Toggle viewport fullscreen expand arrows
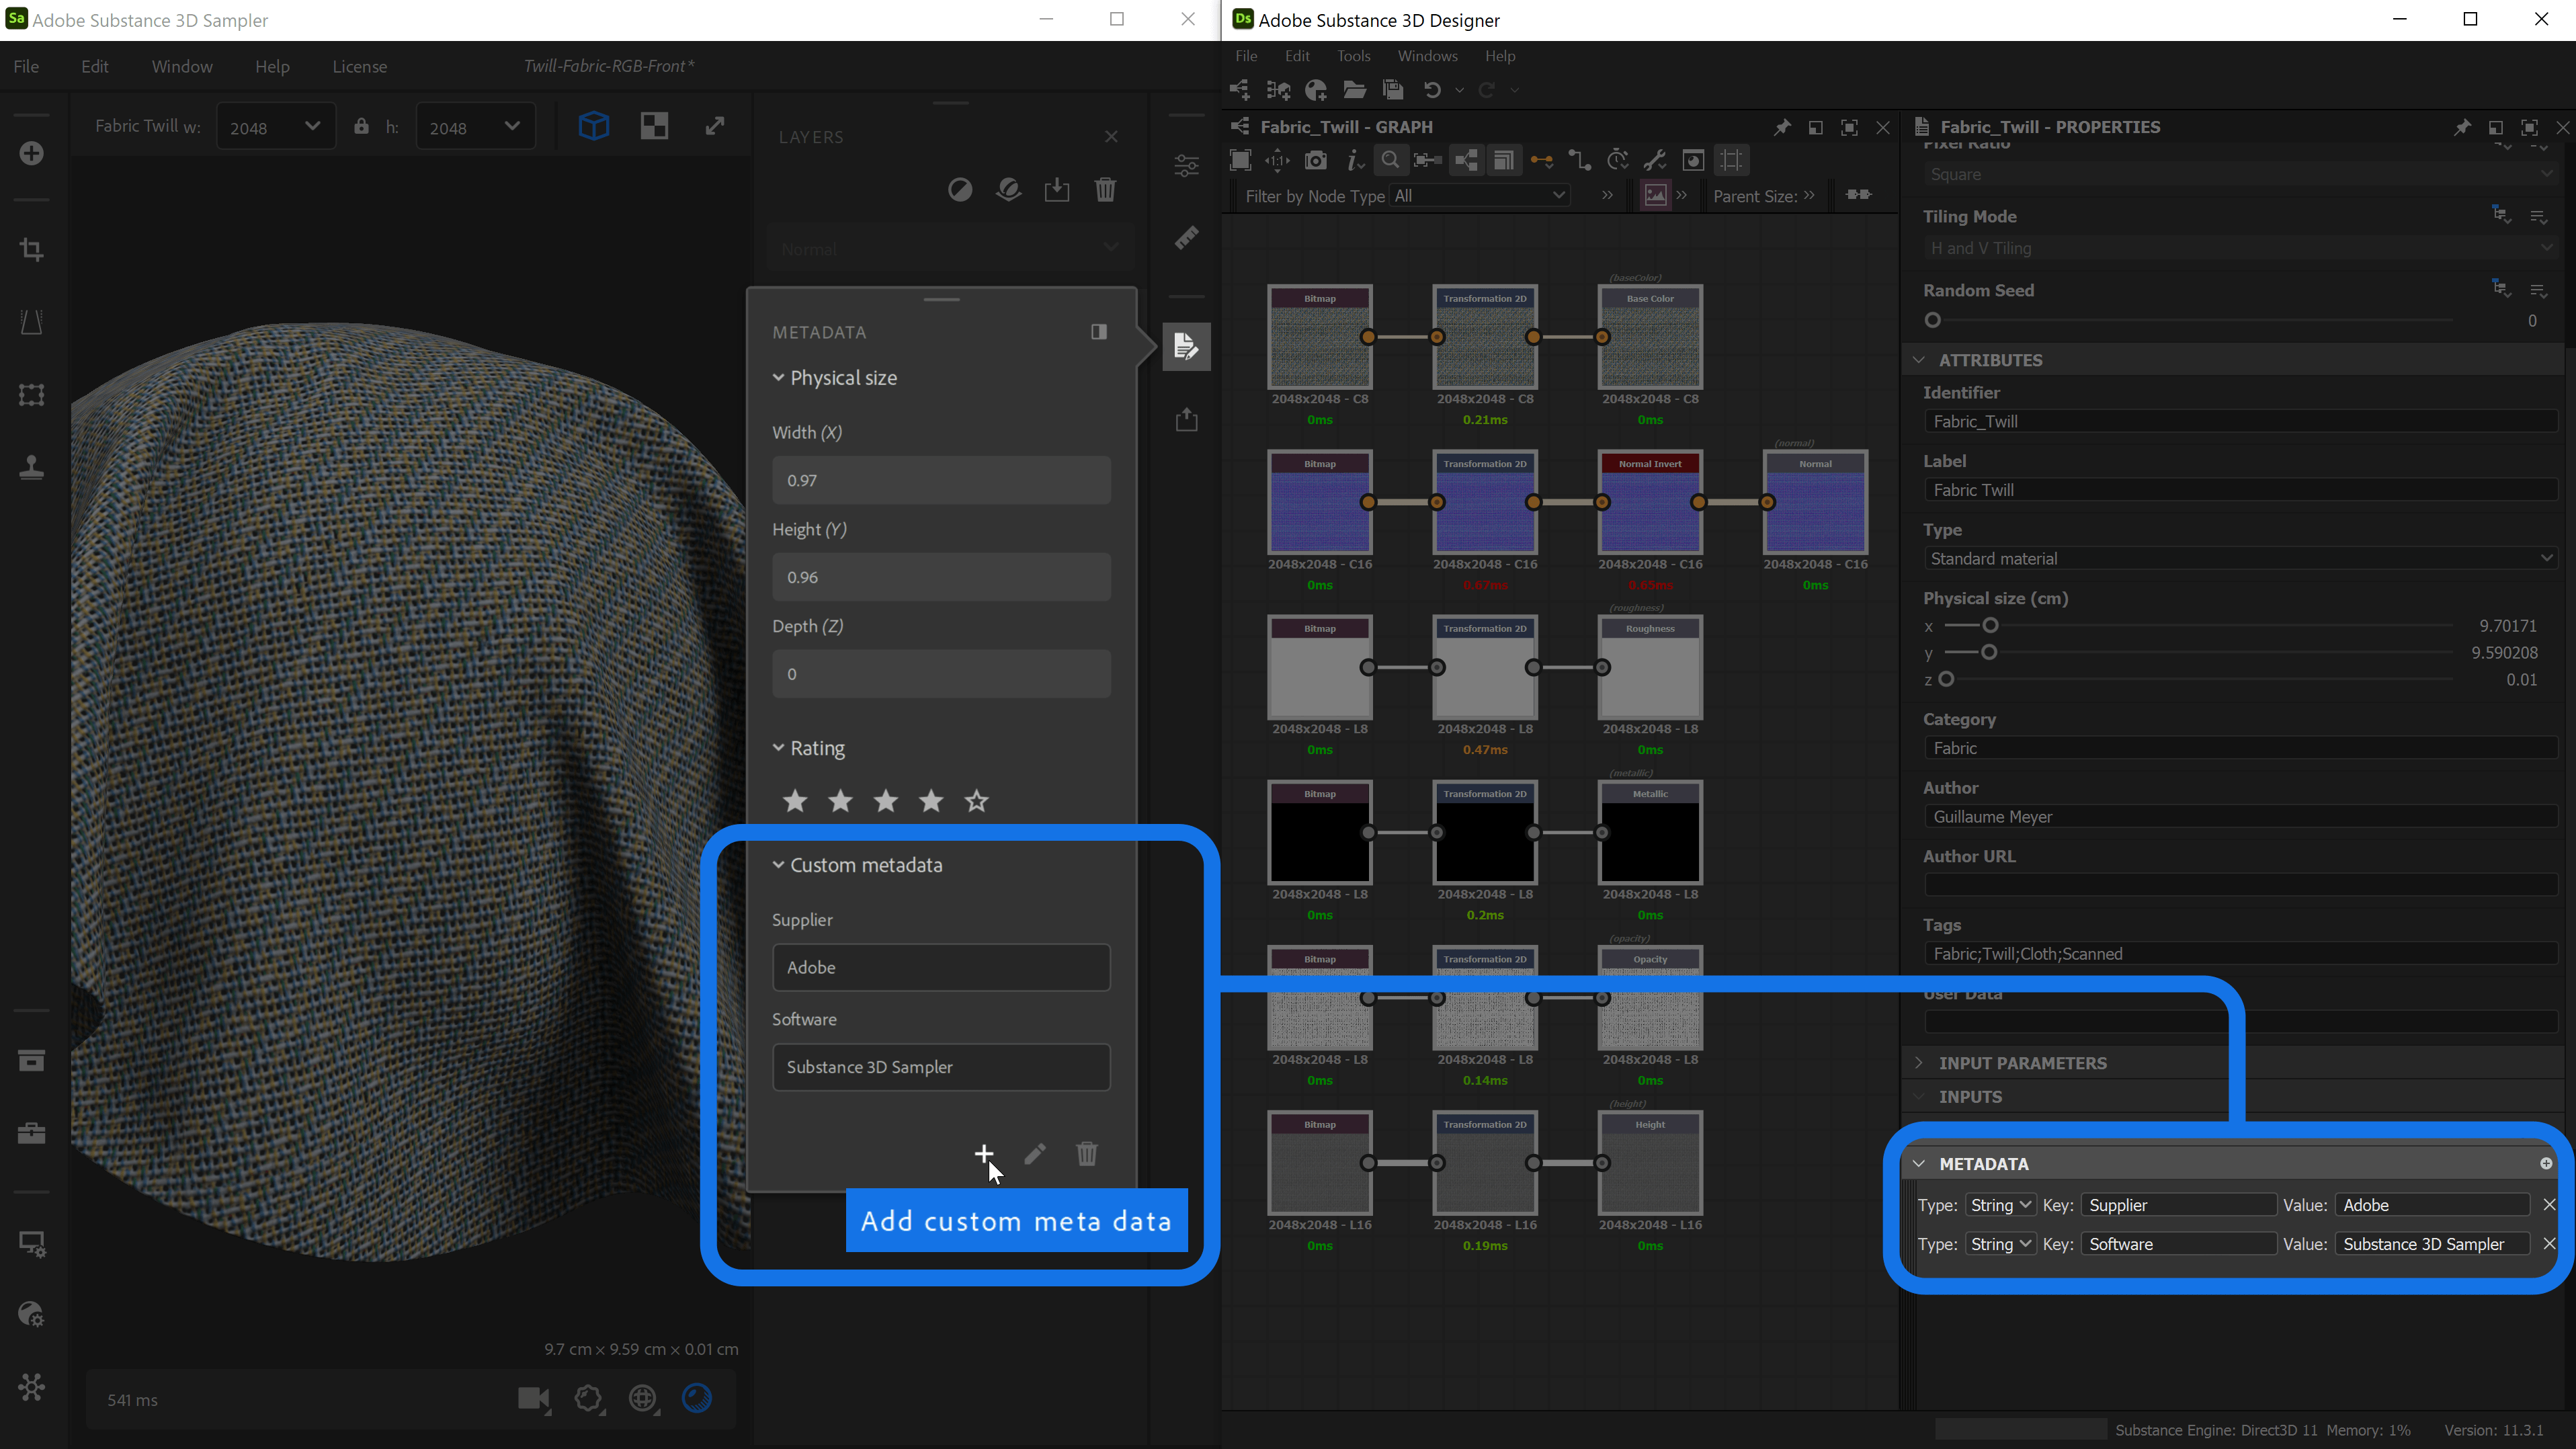The width and height of the screenshot is (2576, 1449). [715, 126]
